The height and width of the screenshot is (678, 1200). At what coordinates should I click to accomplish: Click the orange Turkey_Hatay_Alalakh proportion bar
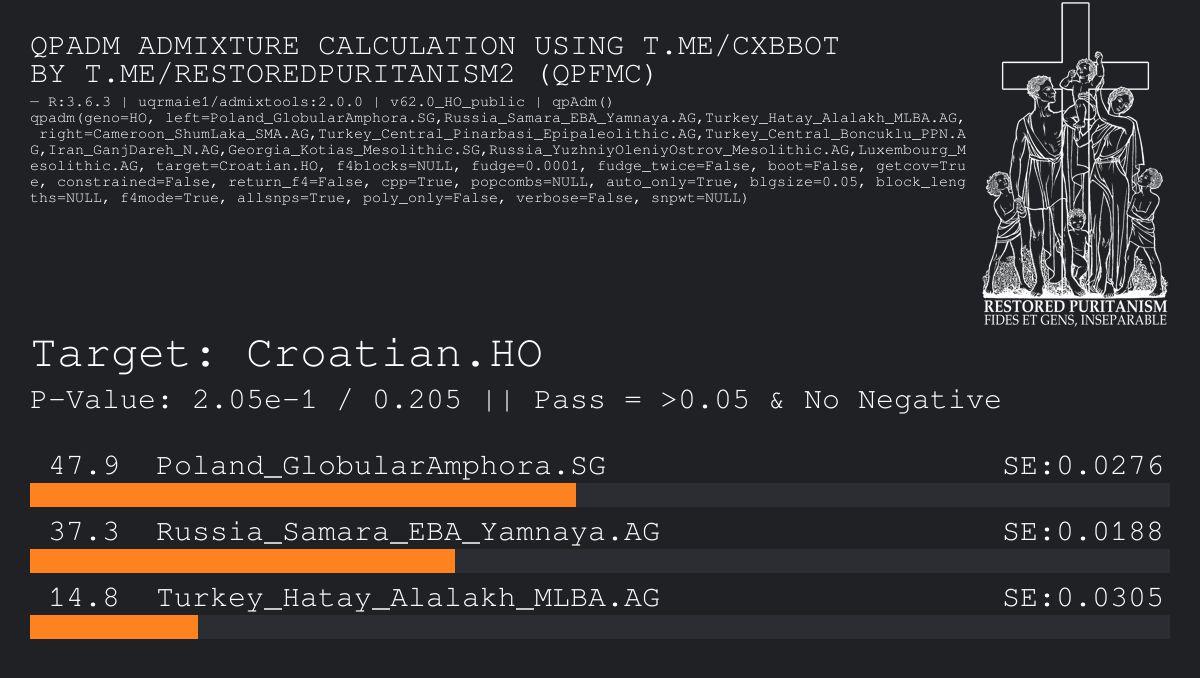pyautogui.click(x=114, y=627)
